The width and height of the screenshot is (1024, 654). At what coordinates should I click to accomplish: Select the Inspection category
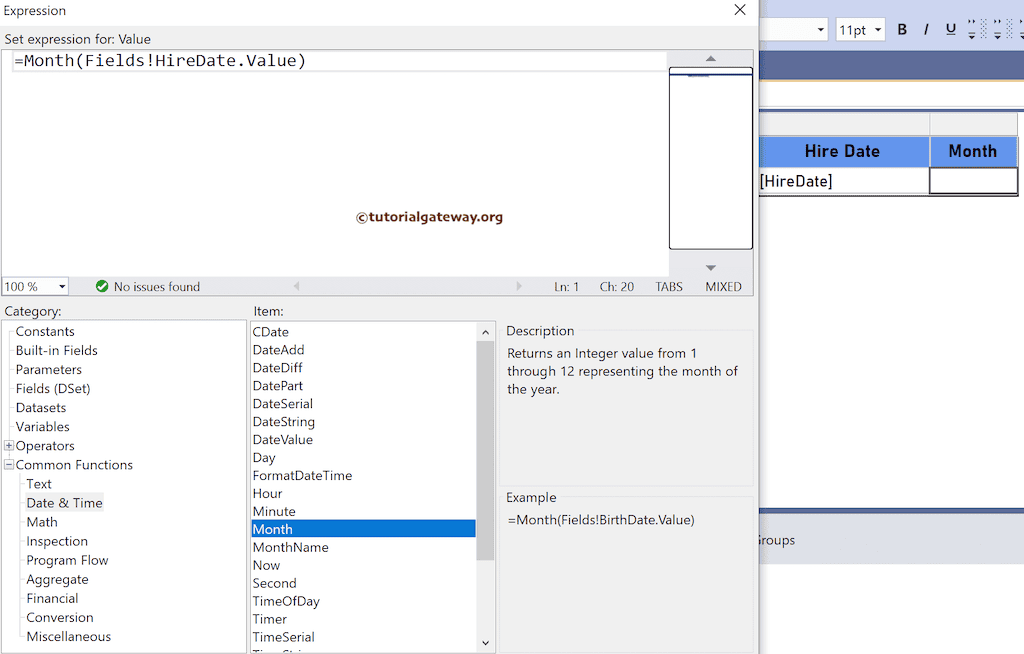[57, 541]
